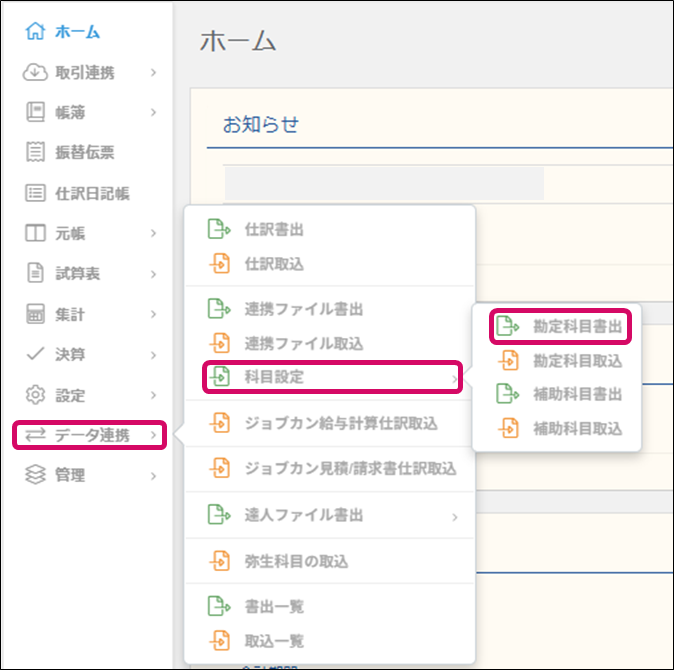Image resolution: width=674 pixels, height=670 pixels.
Task: Select 補助科目取込 in the submenu
Action: pos(577,429)
